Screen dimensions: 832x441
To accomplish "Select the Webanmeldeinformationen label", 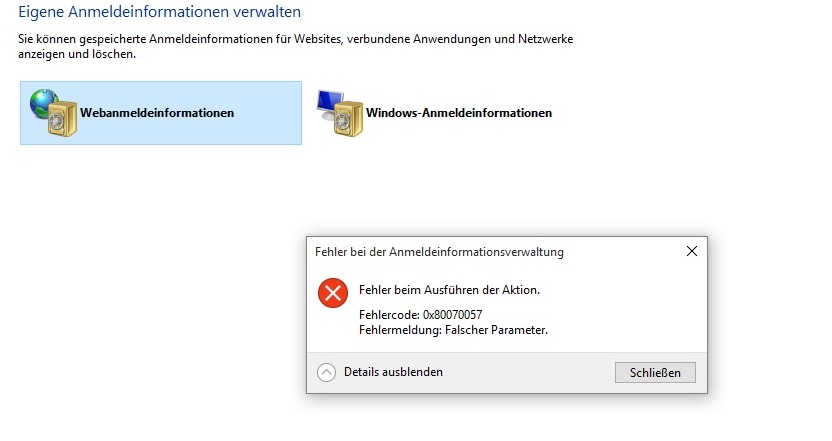I will pos(157,113).
